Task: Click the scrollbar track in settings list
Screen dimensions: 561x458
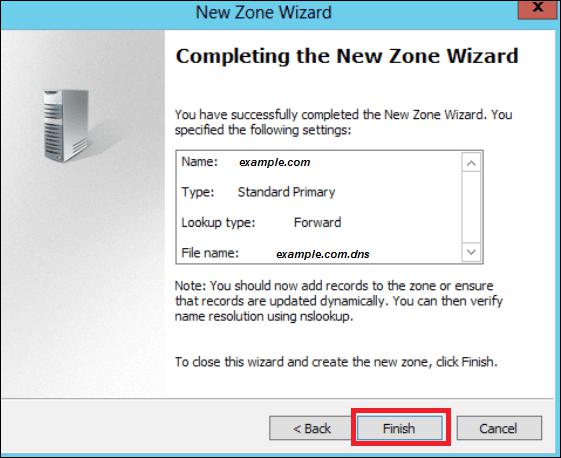Action: click(x=471, y=208)
